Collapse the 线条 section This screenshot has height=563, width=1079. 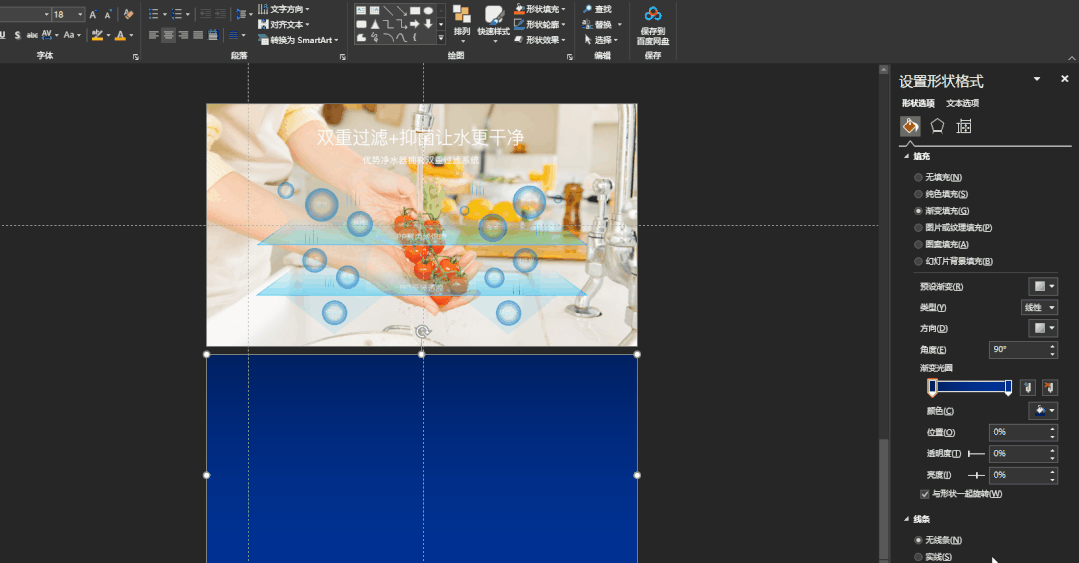point(906,519)
